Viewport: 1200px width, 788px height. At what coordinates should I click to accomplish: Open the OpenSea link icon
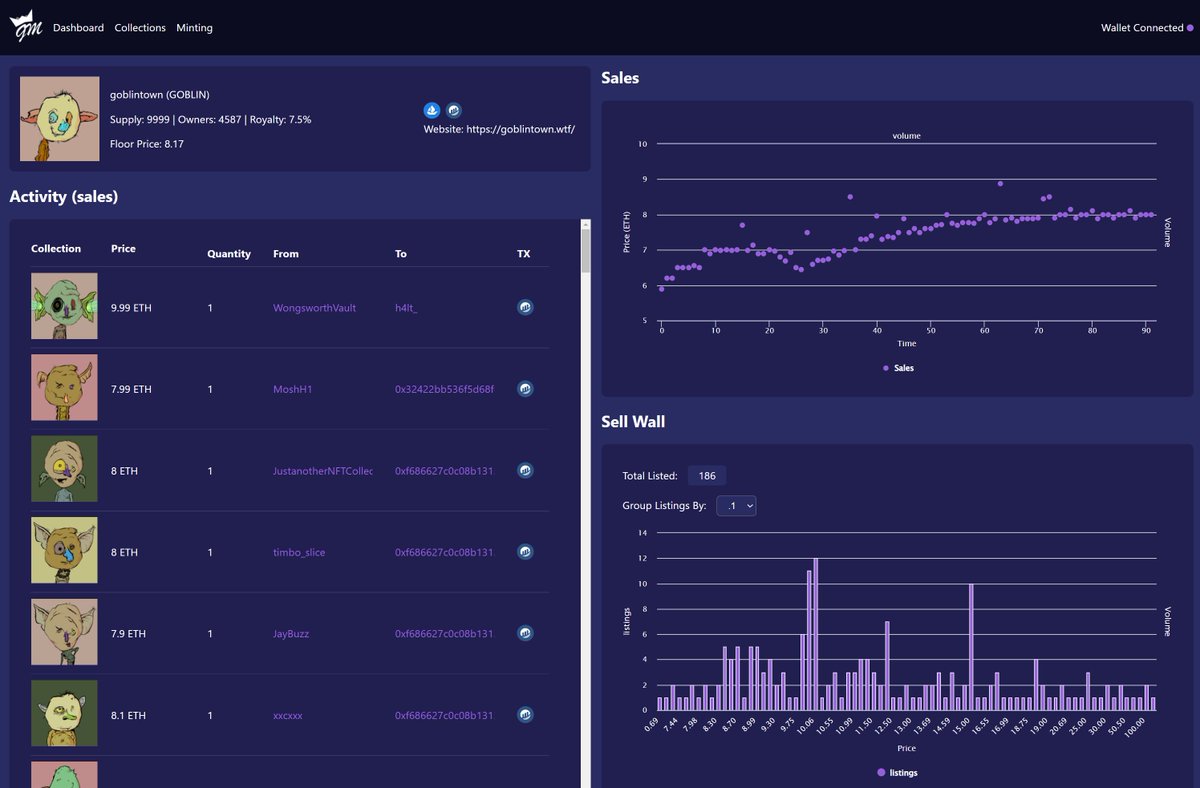point(433,110)
